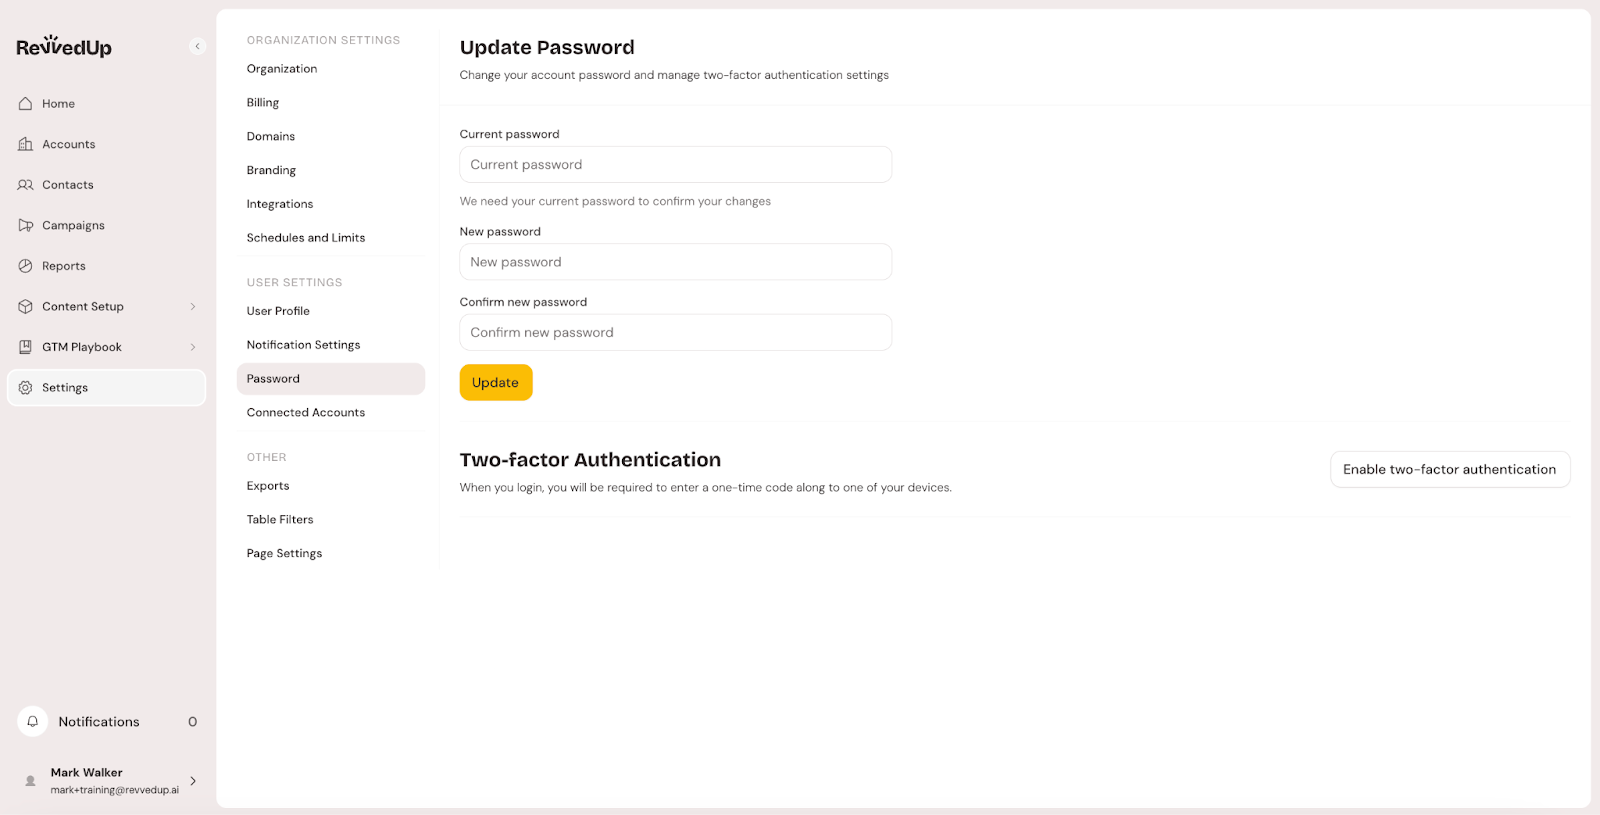
Task: Click the Settings gear icon
Action: point(26,388)
